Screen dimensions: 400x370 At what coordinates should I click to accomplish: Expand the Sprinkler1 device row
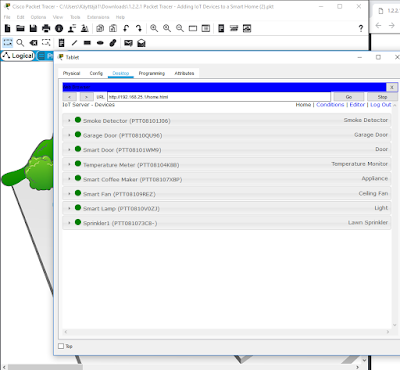(x=69, y=223)
